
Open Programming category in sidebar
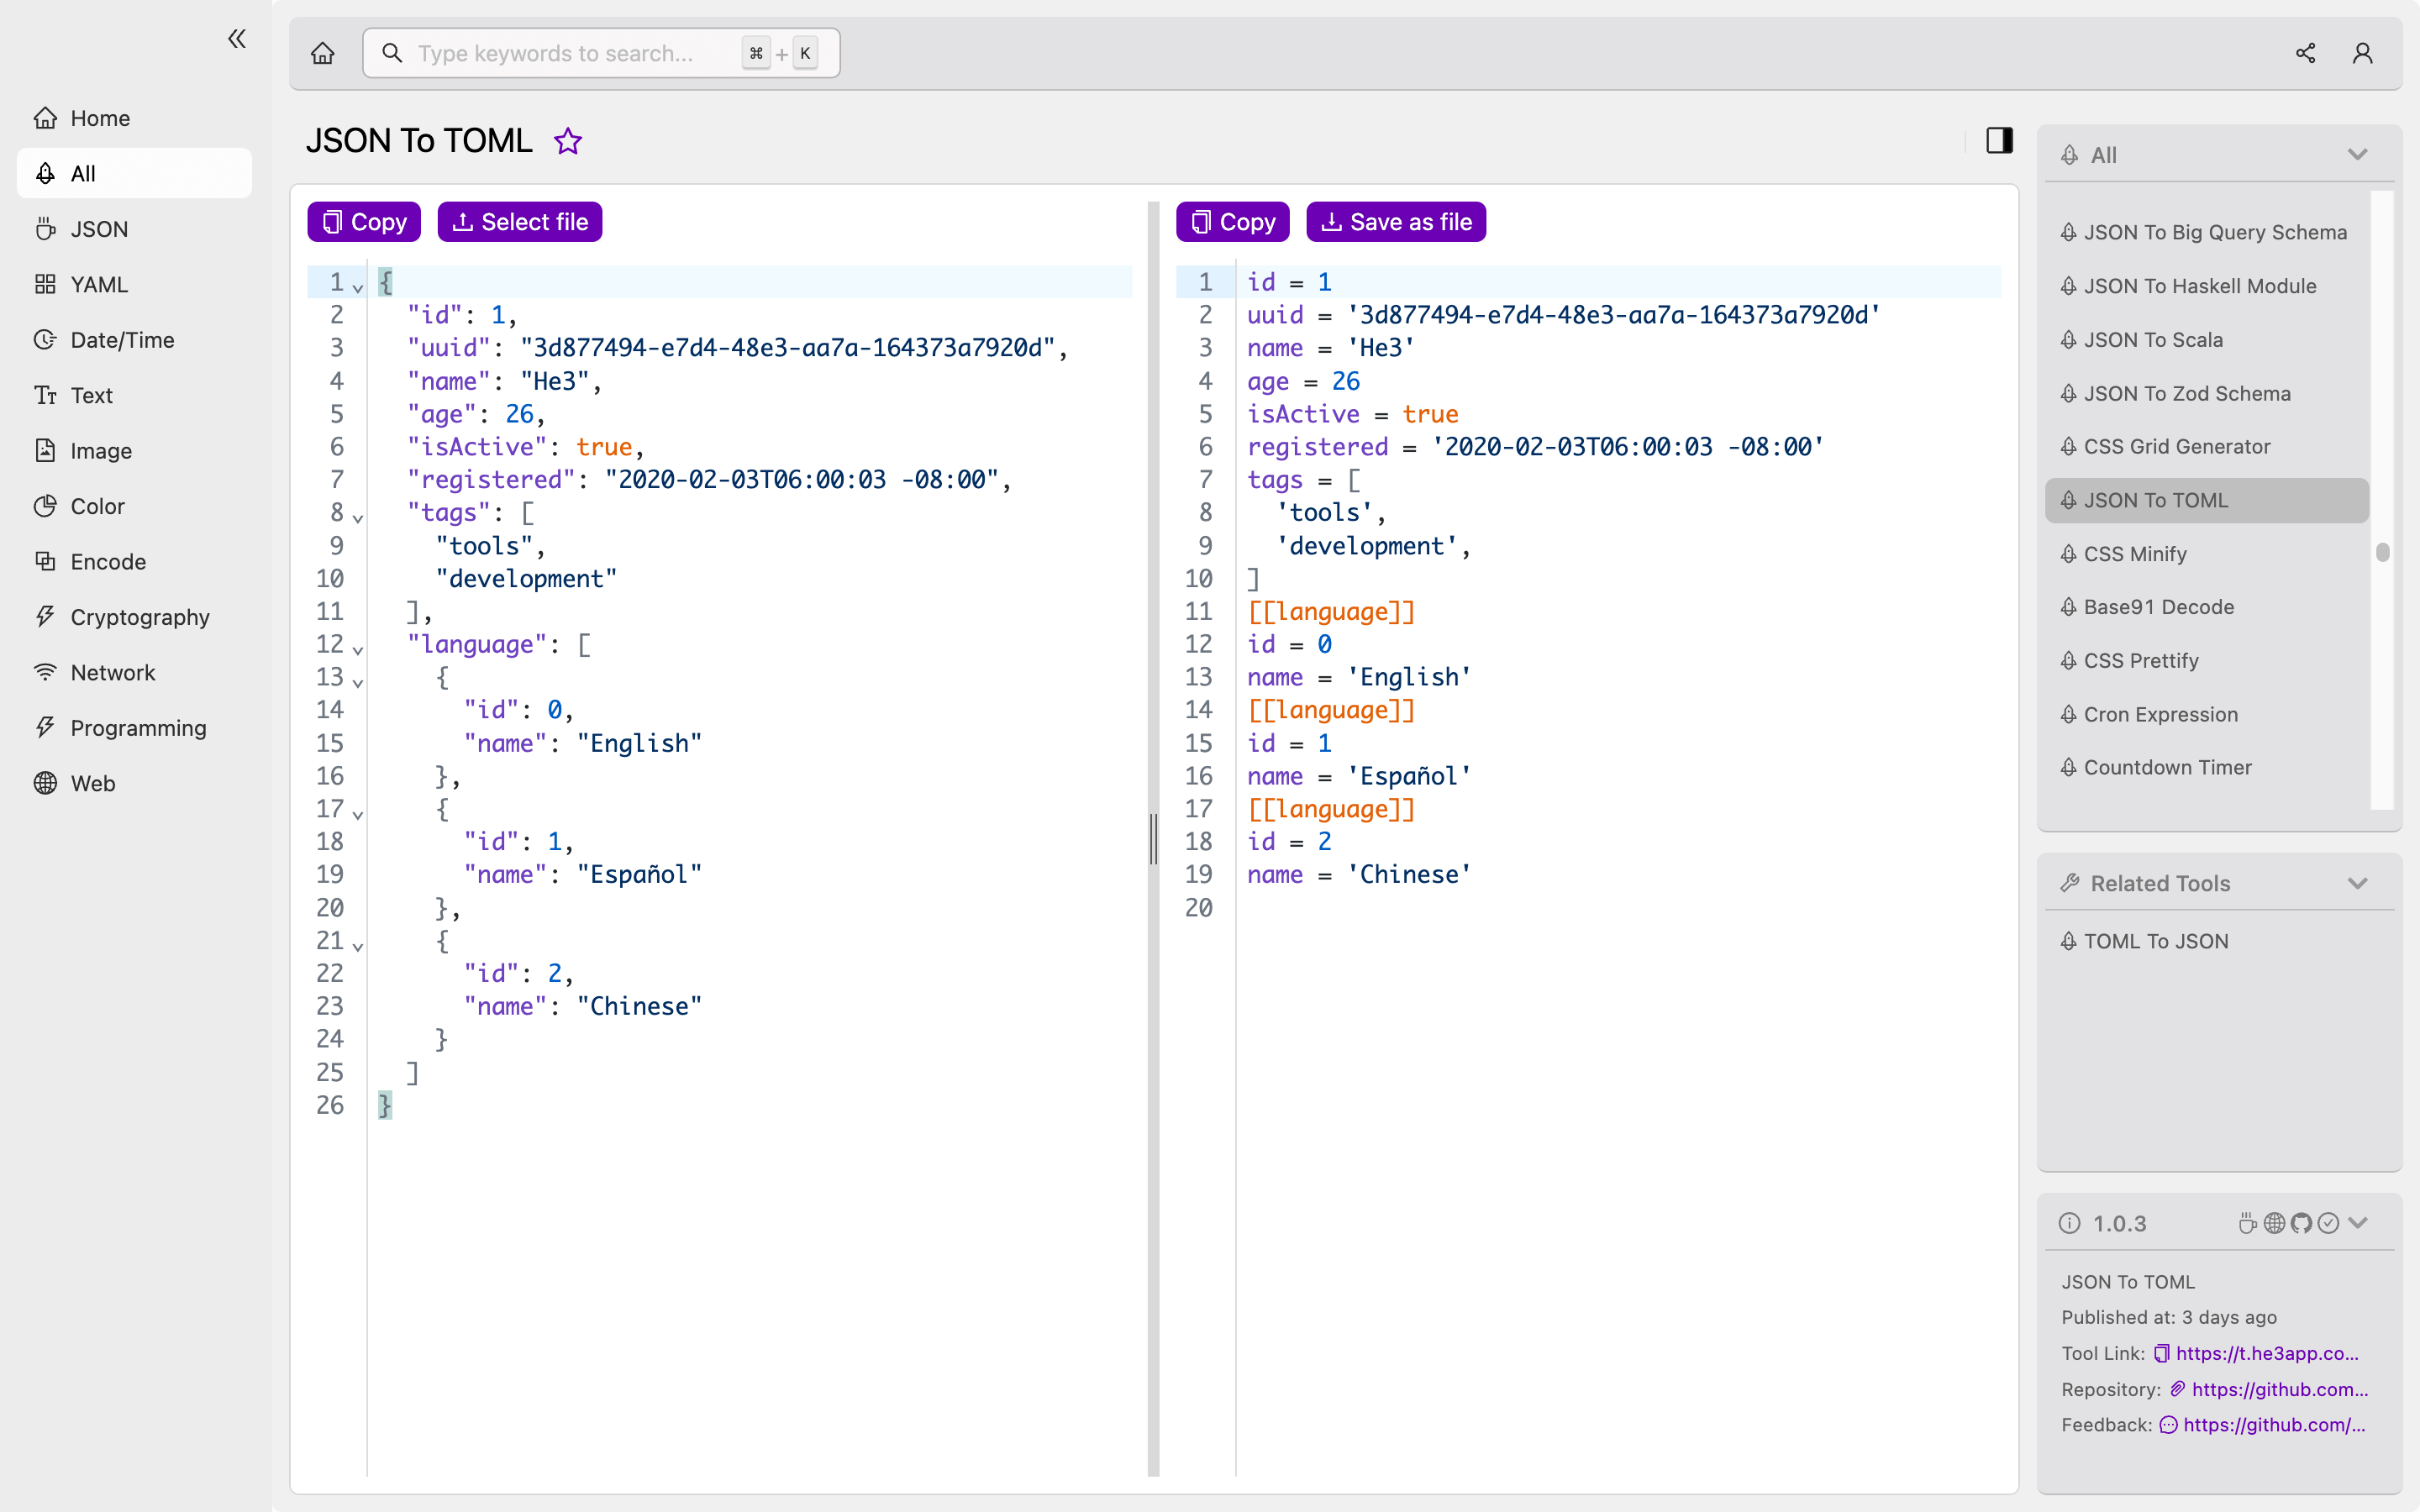134,728
